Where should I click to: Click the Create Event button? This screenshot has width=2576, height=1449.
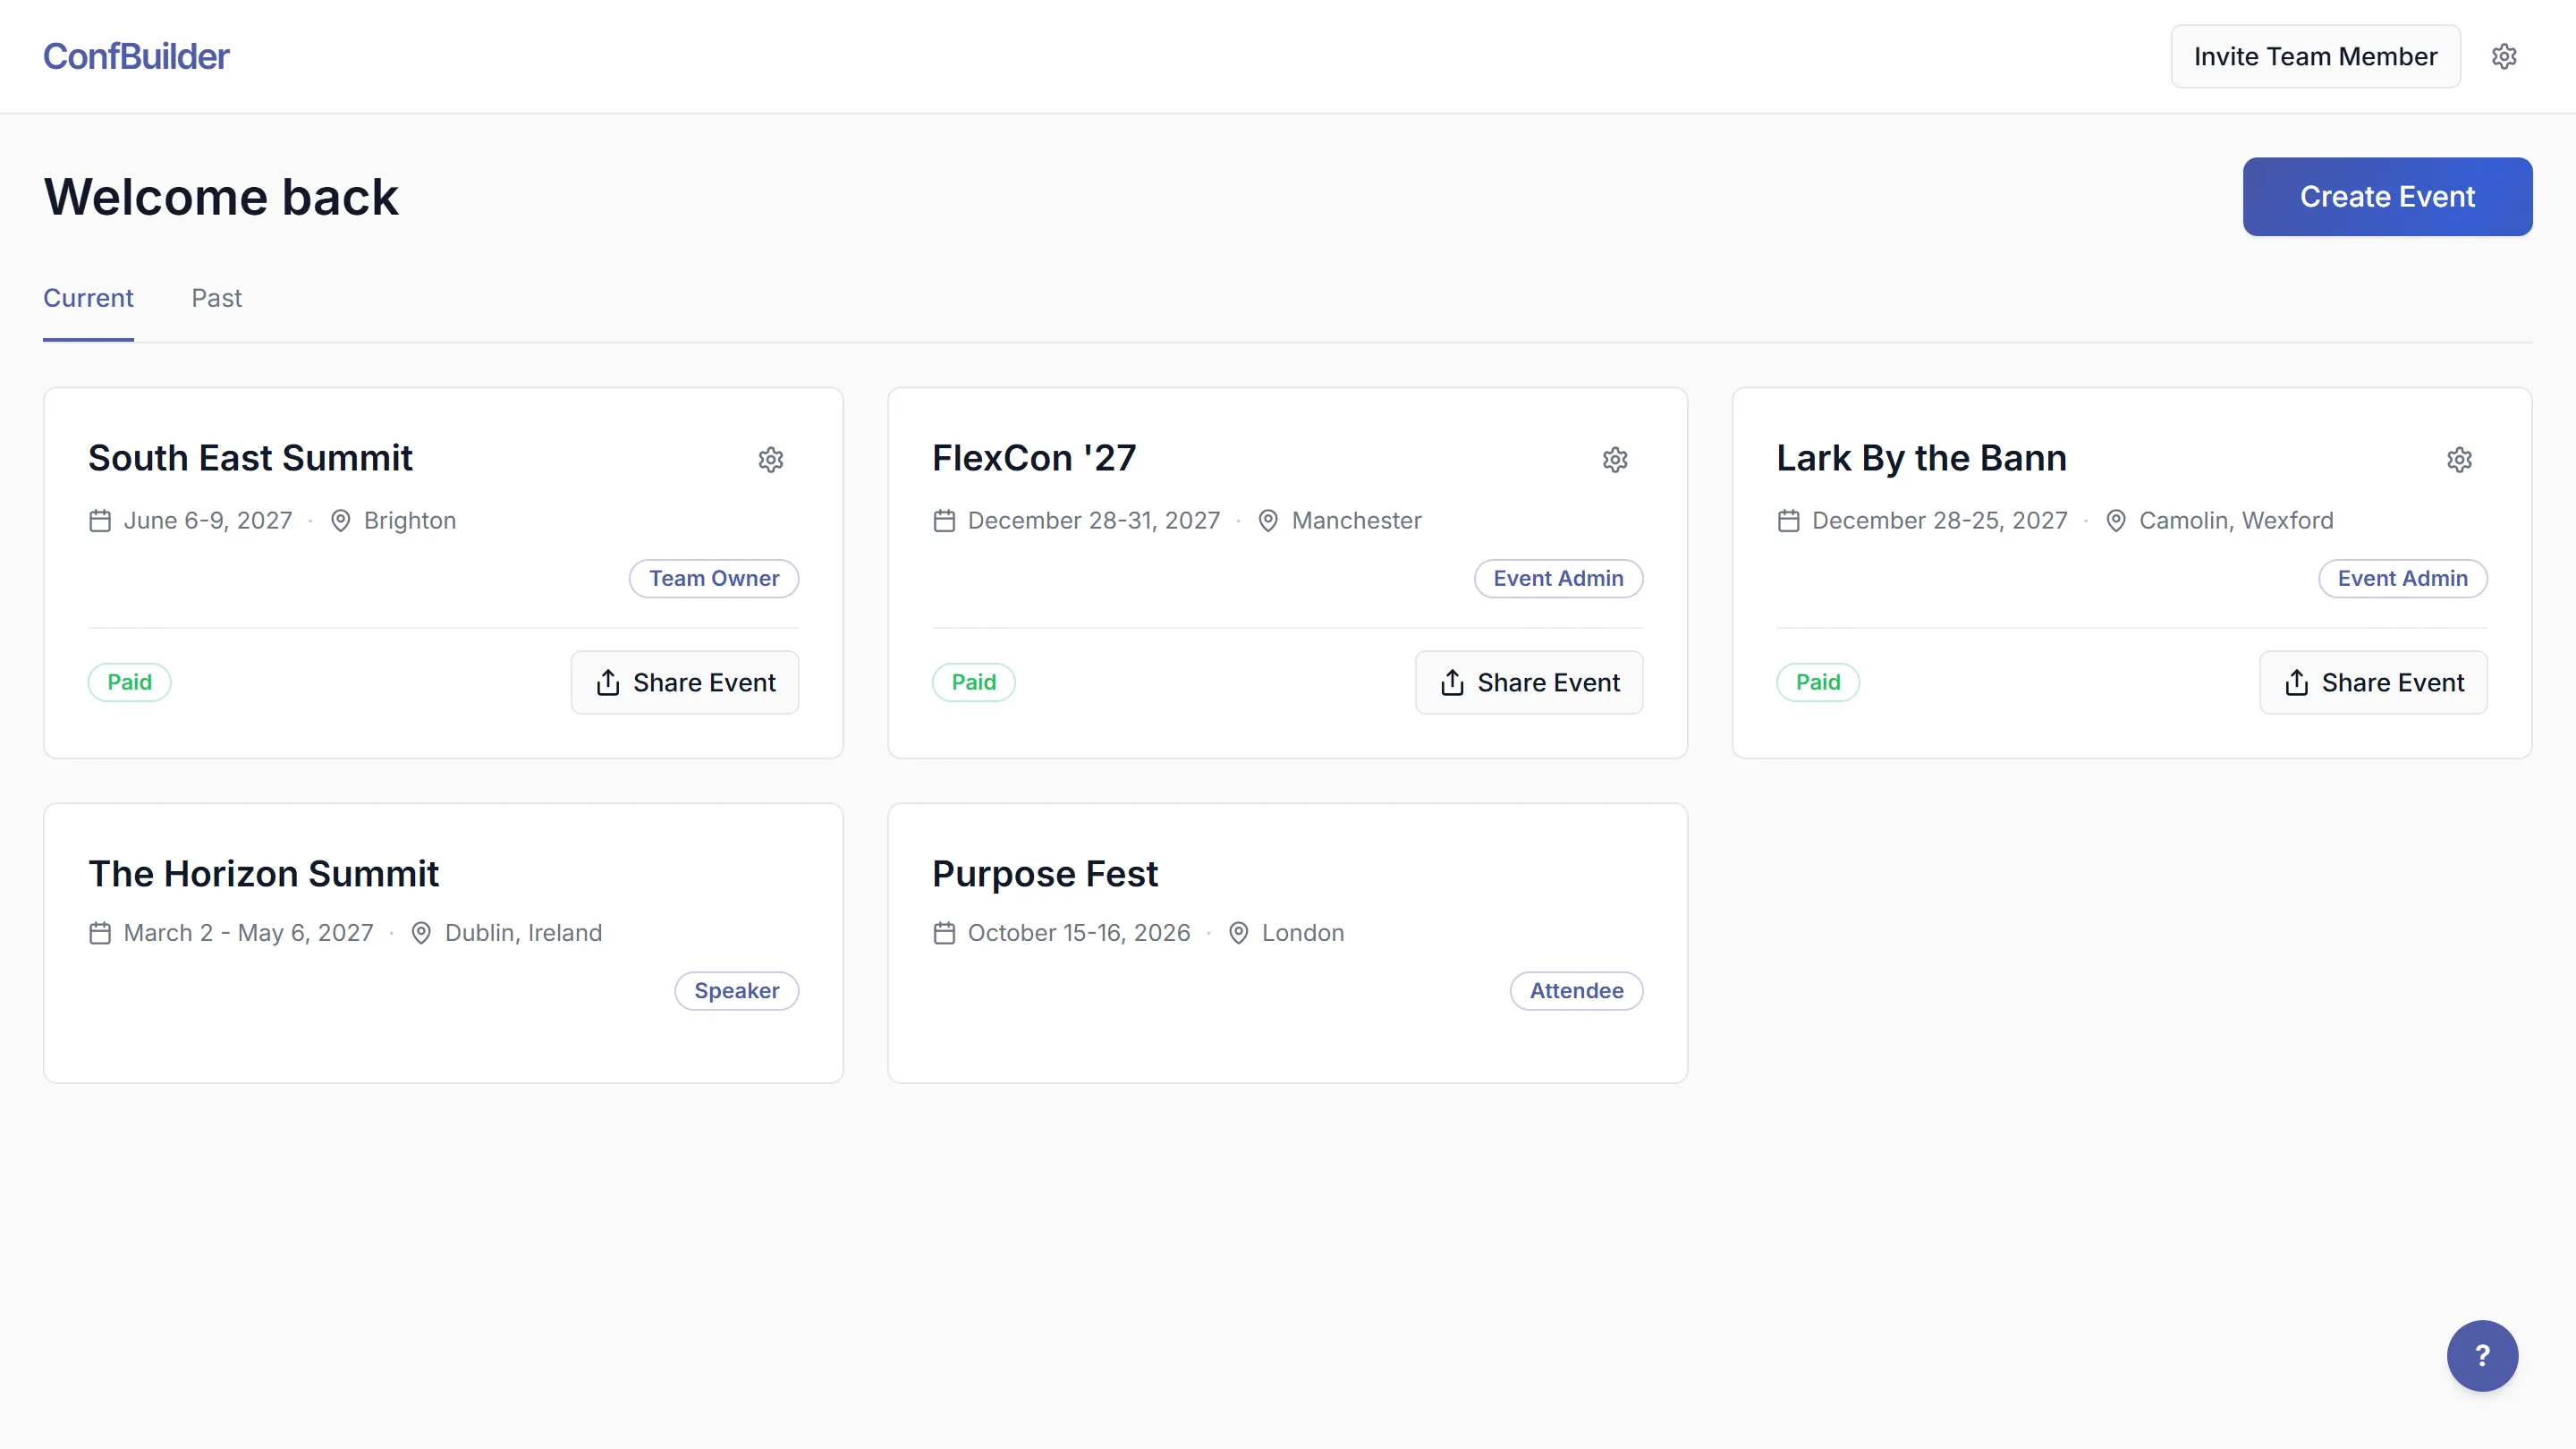click(2387, 196)
